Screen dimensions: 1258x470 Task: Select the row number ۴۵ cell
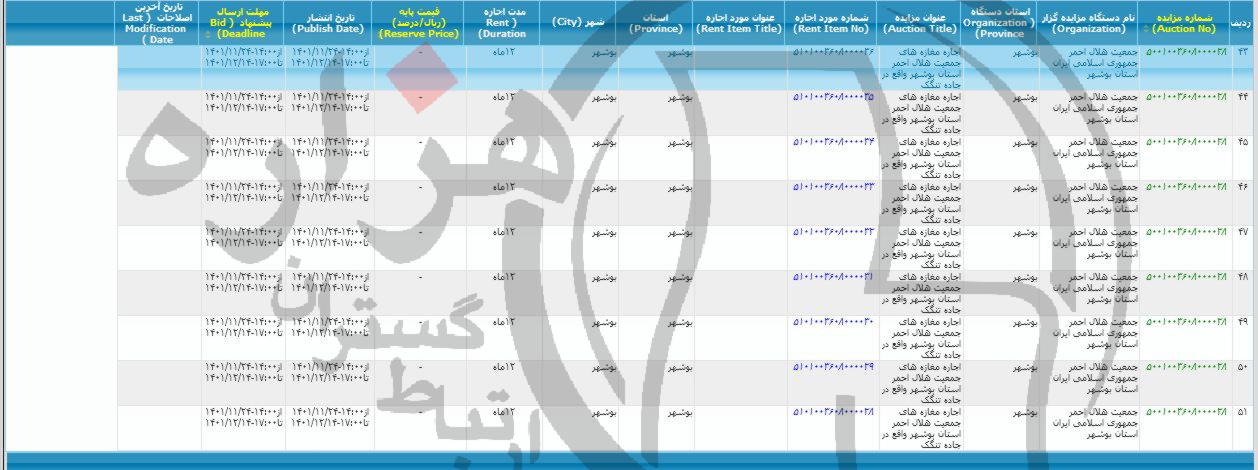pos(1244,158)
